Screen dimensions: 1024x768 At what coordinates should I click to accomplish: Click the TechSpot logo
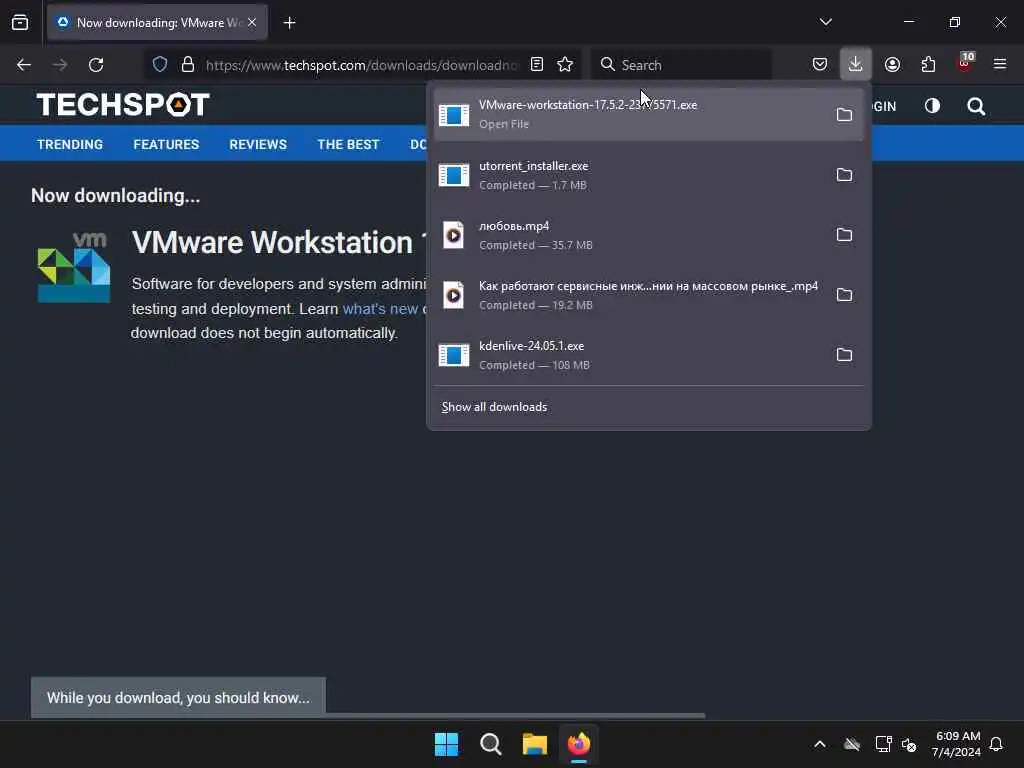pos(123,104)
